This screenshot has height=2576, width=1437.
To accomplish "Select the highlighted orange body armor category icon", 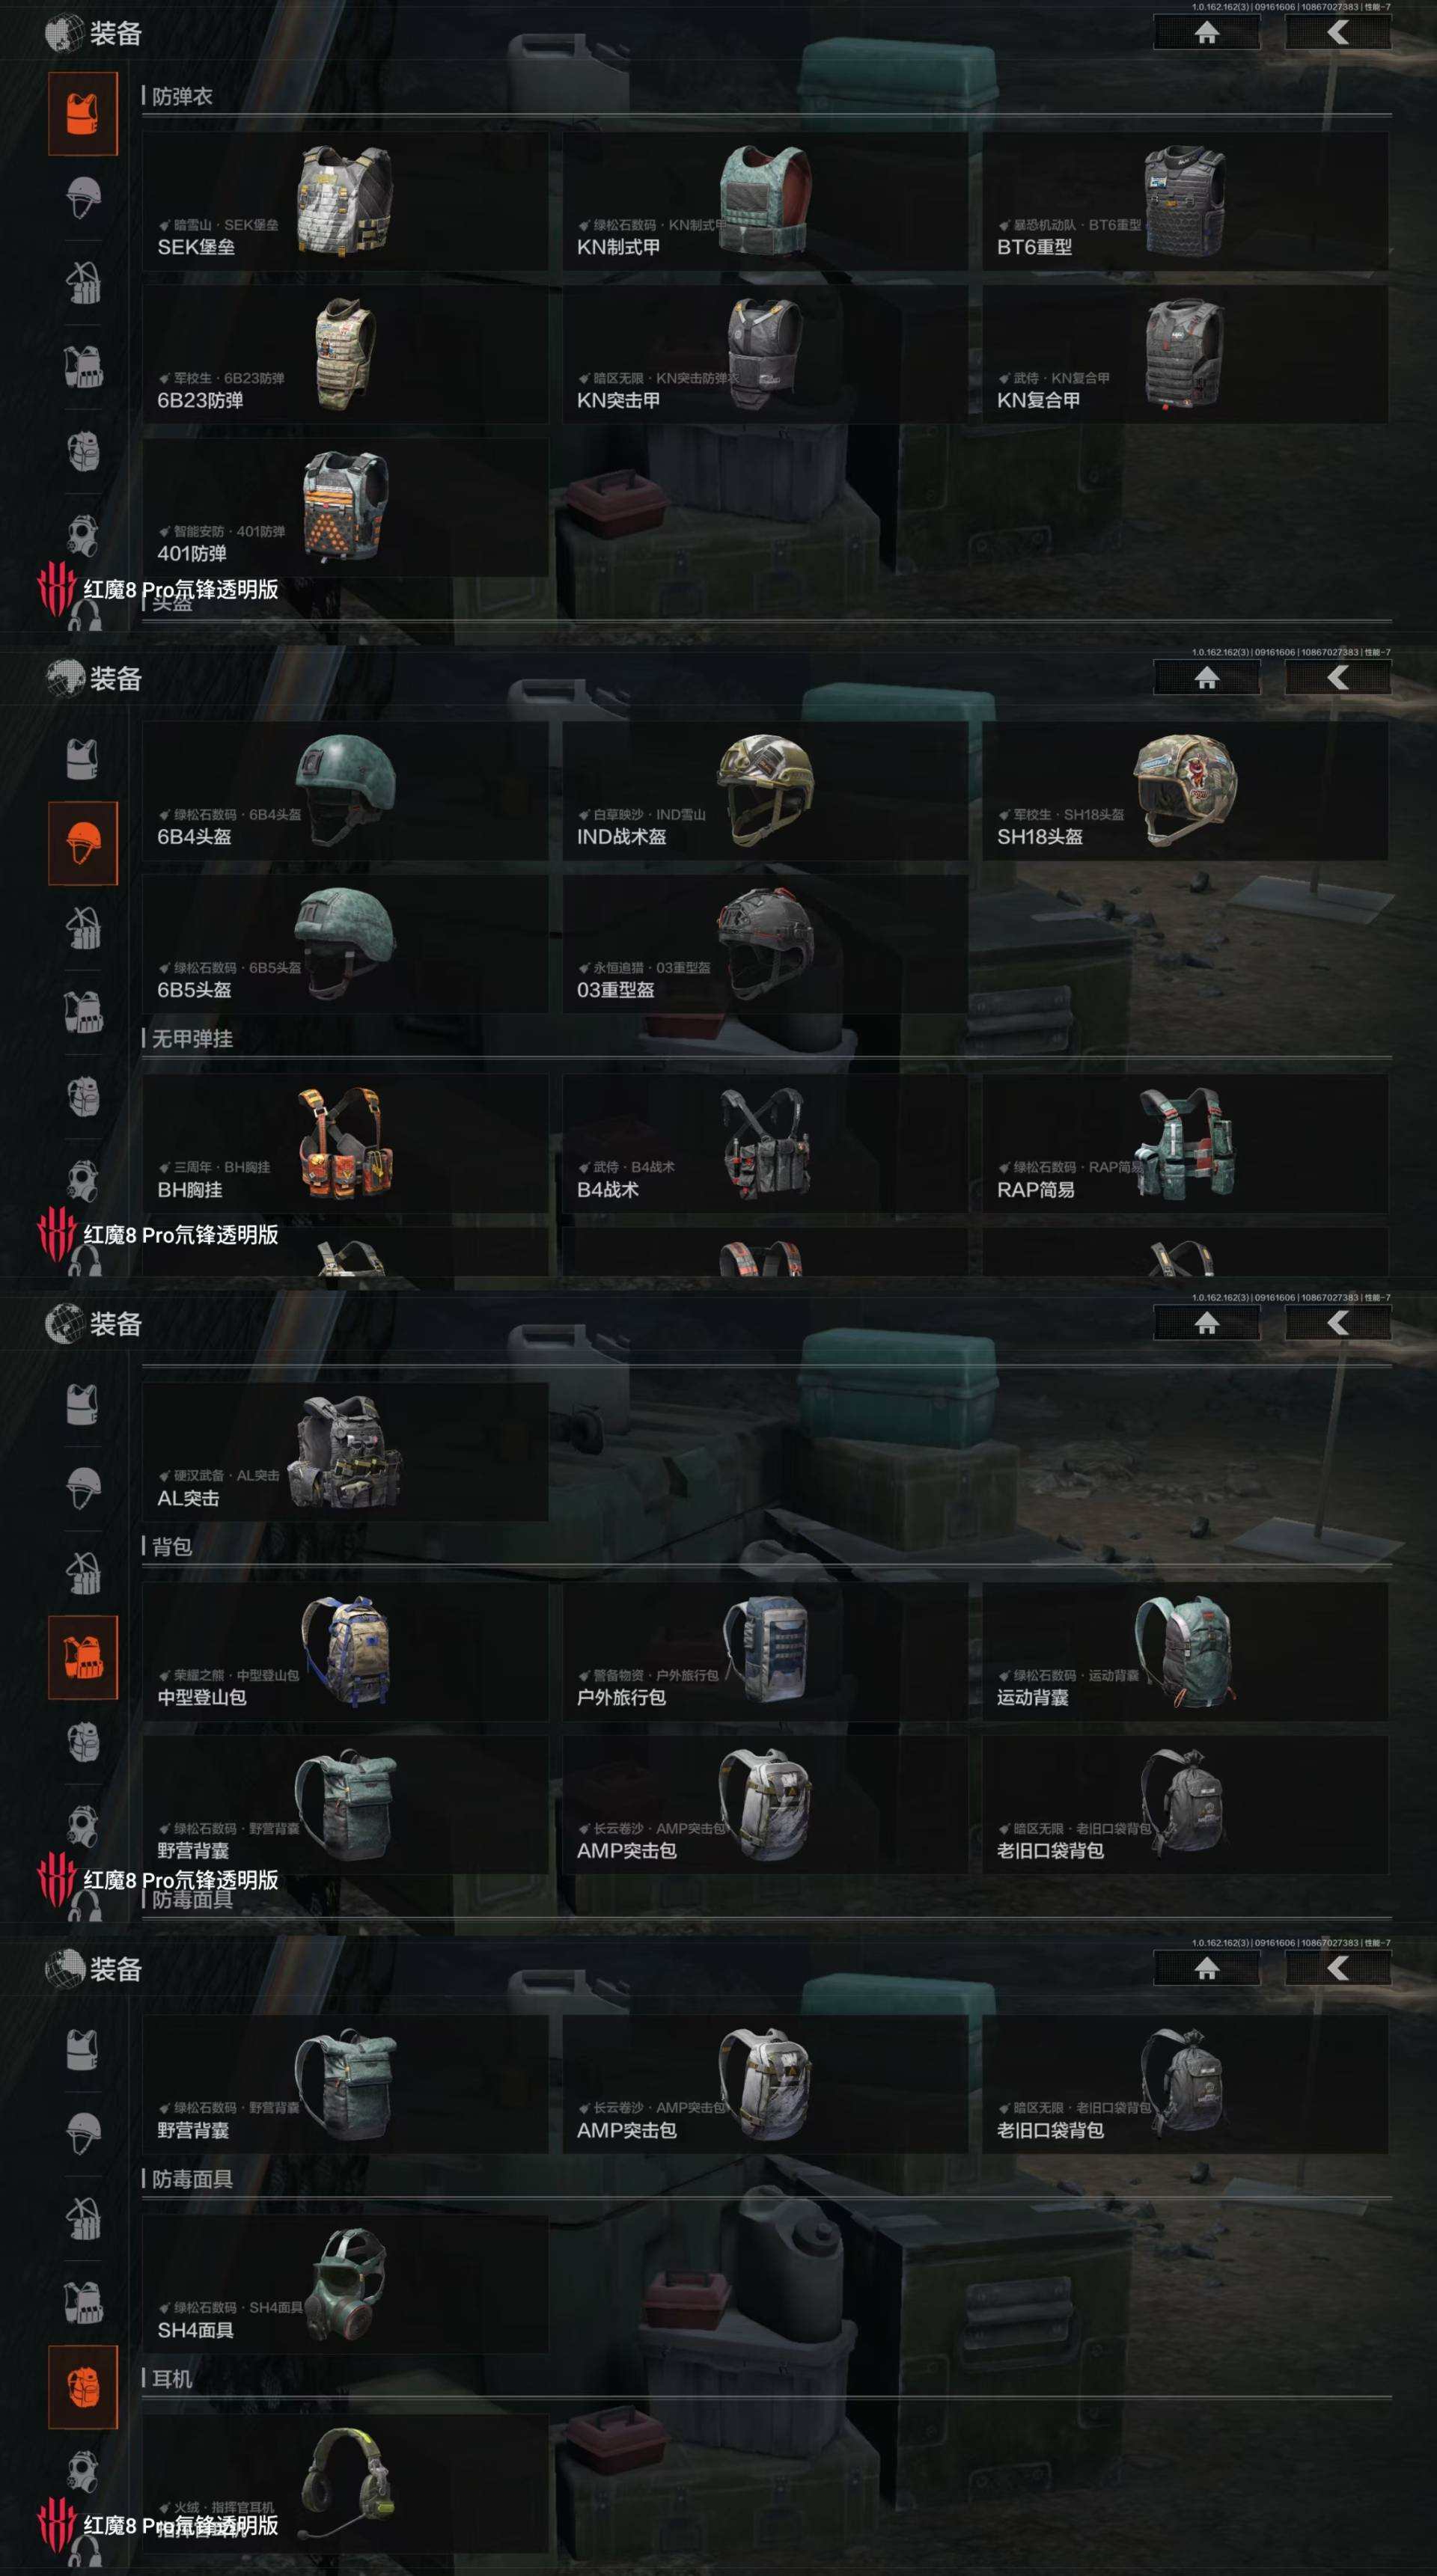I will 83,113.
